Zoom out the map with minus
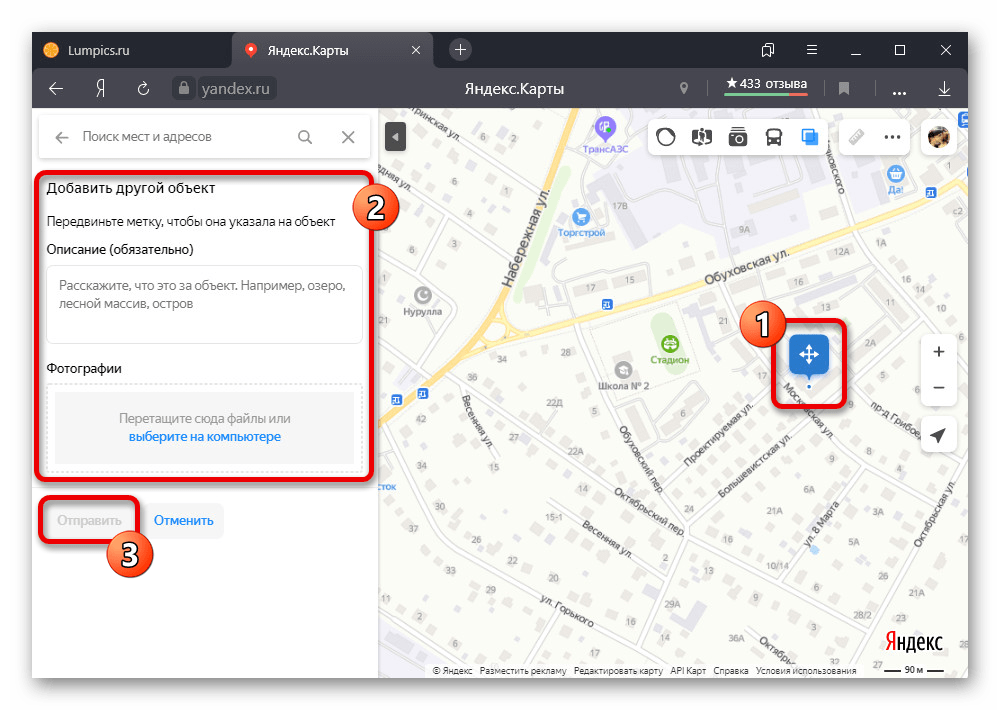Viewport: 1000px width, 710px height. [938, 387]
